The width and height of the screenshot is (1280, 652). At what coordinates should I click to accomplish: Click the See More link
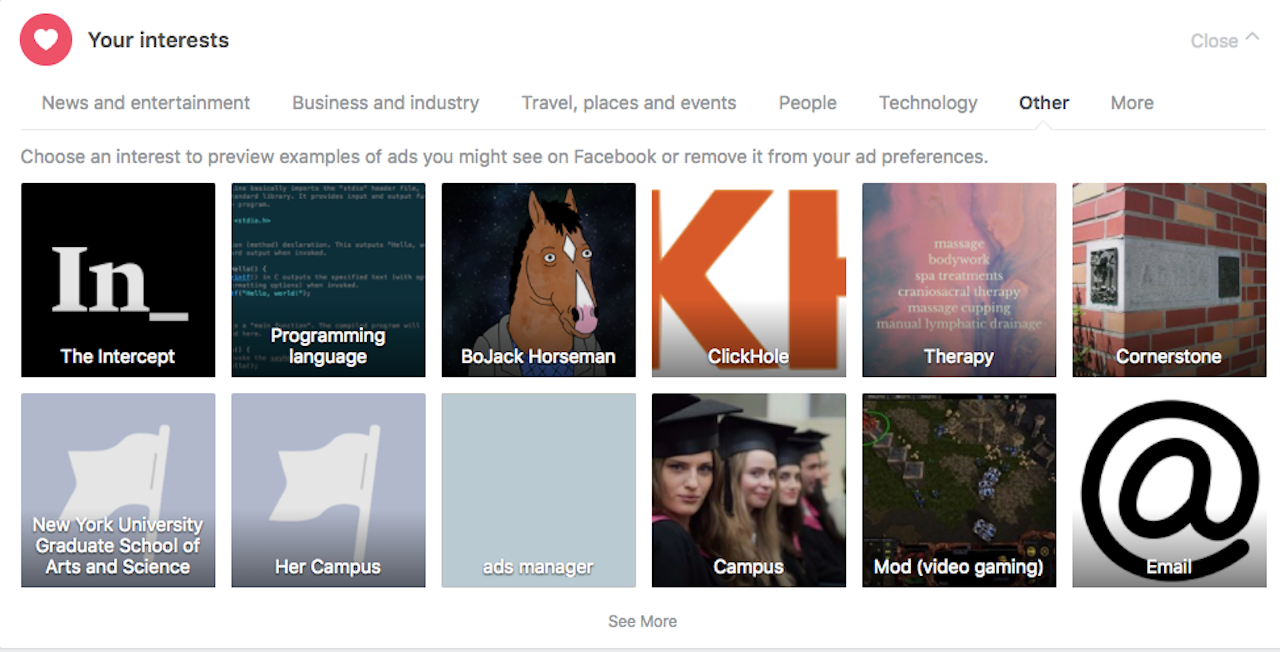click(x=642, y=621)
